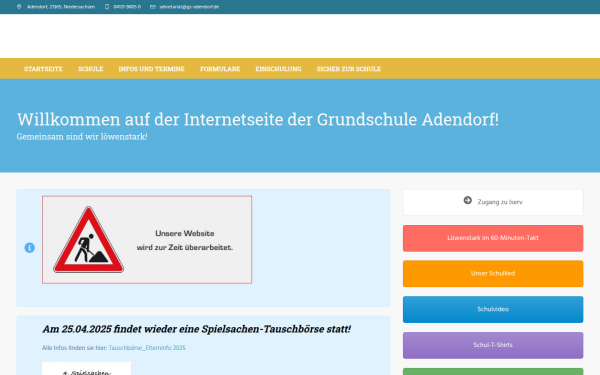Click the orange Unser Schullied button

tap(493, 274)
